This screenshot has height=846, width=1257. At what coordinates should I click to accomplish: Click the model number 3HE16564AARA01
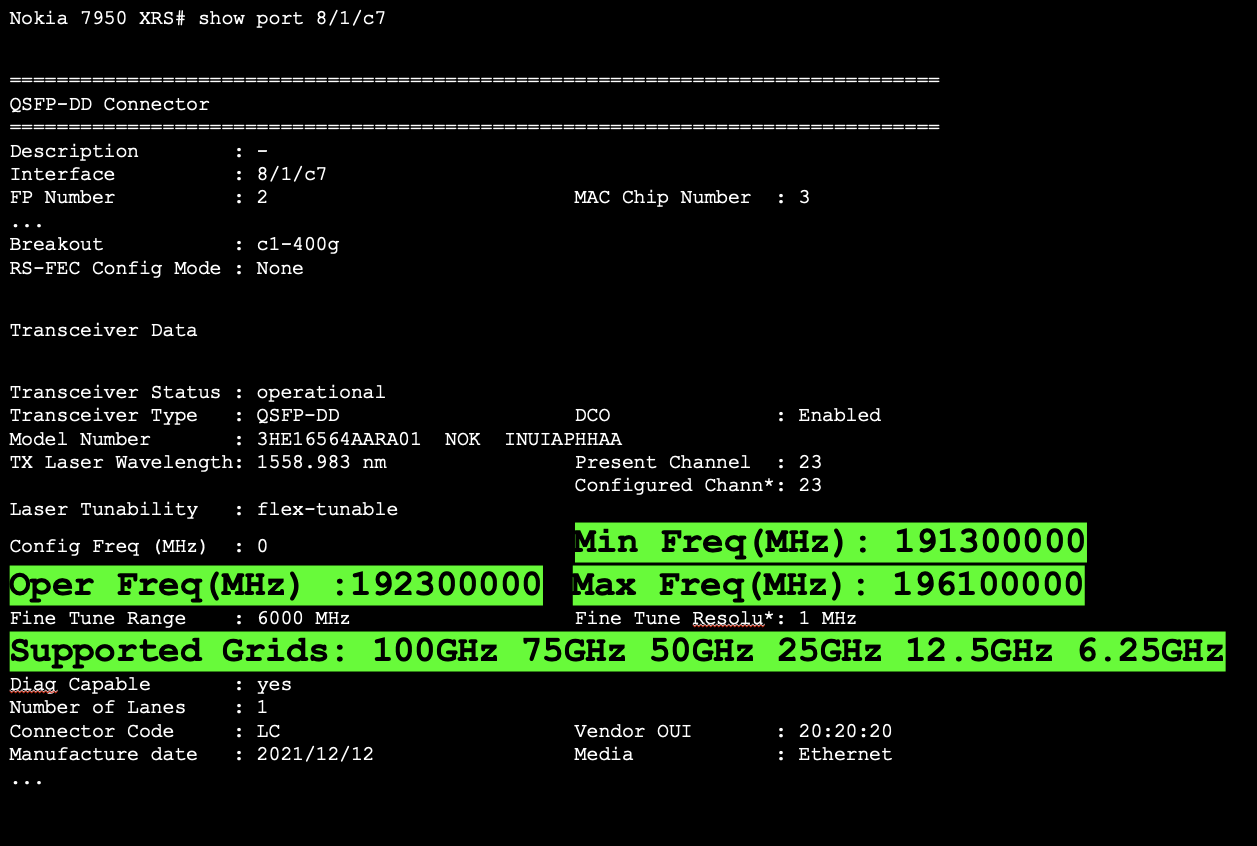click(x=338, y=439)
